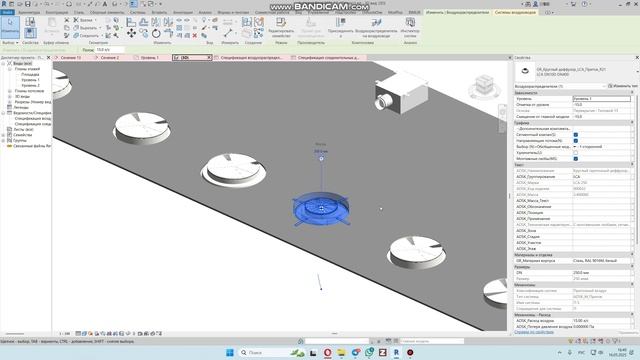640x360 pixels.
Task: Collapse the Графика properties section
Action: (632, 122)
